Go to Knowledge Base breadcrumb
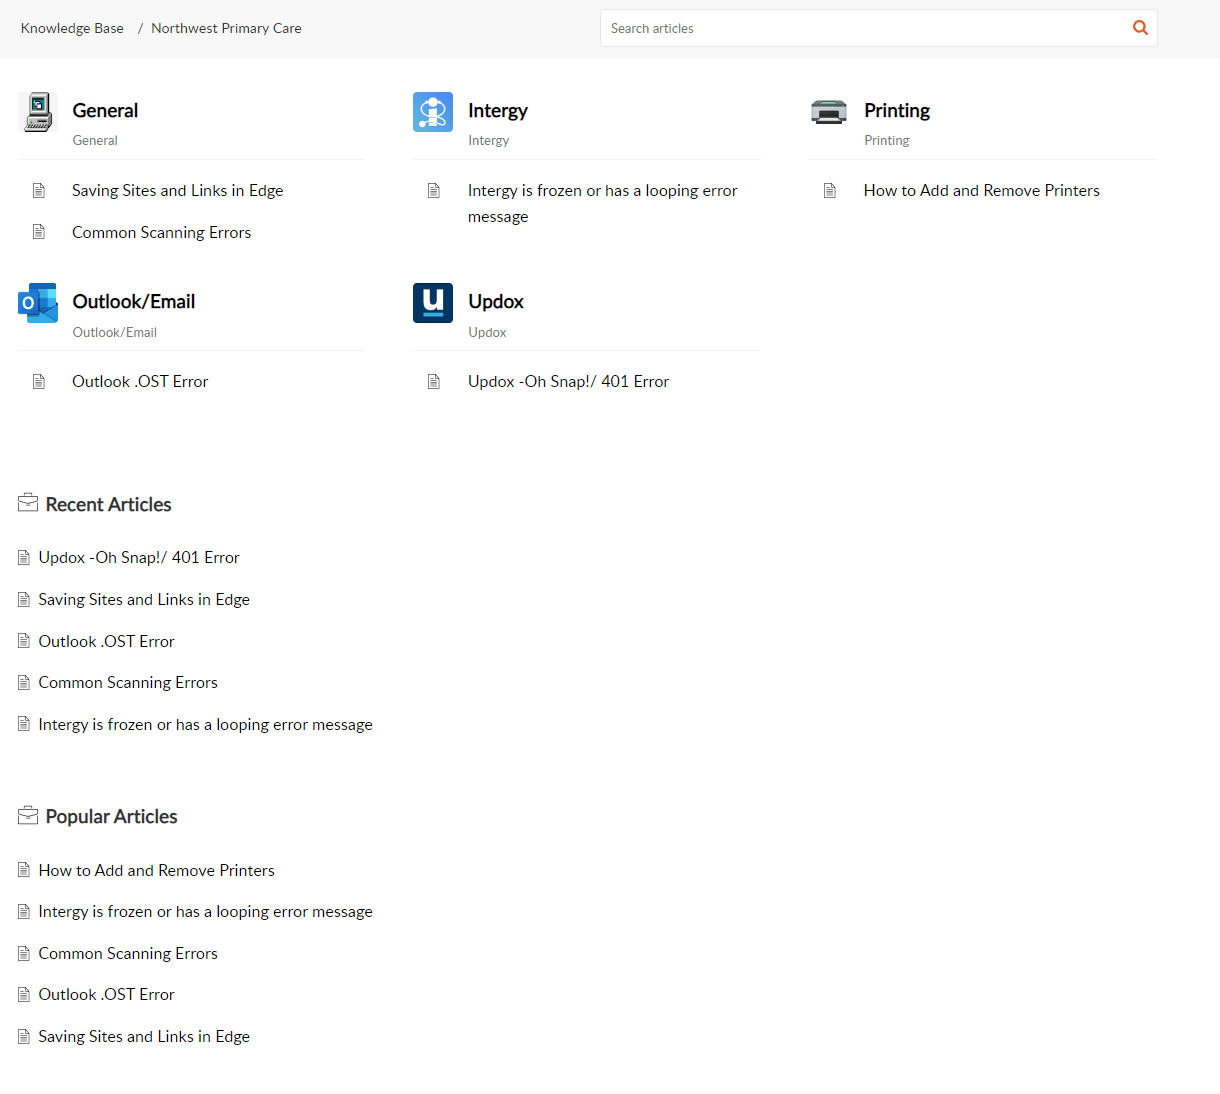 (72, 28)
